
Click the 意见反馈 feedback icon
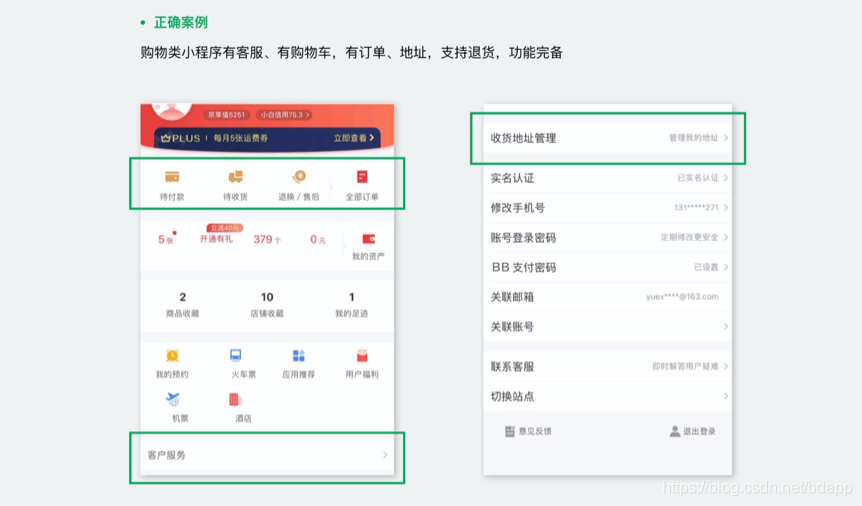[510, 432]
